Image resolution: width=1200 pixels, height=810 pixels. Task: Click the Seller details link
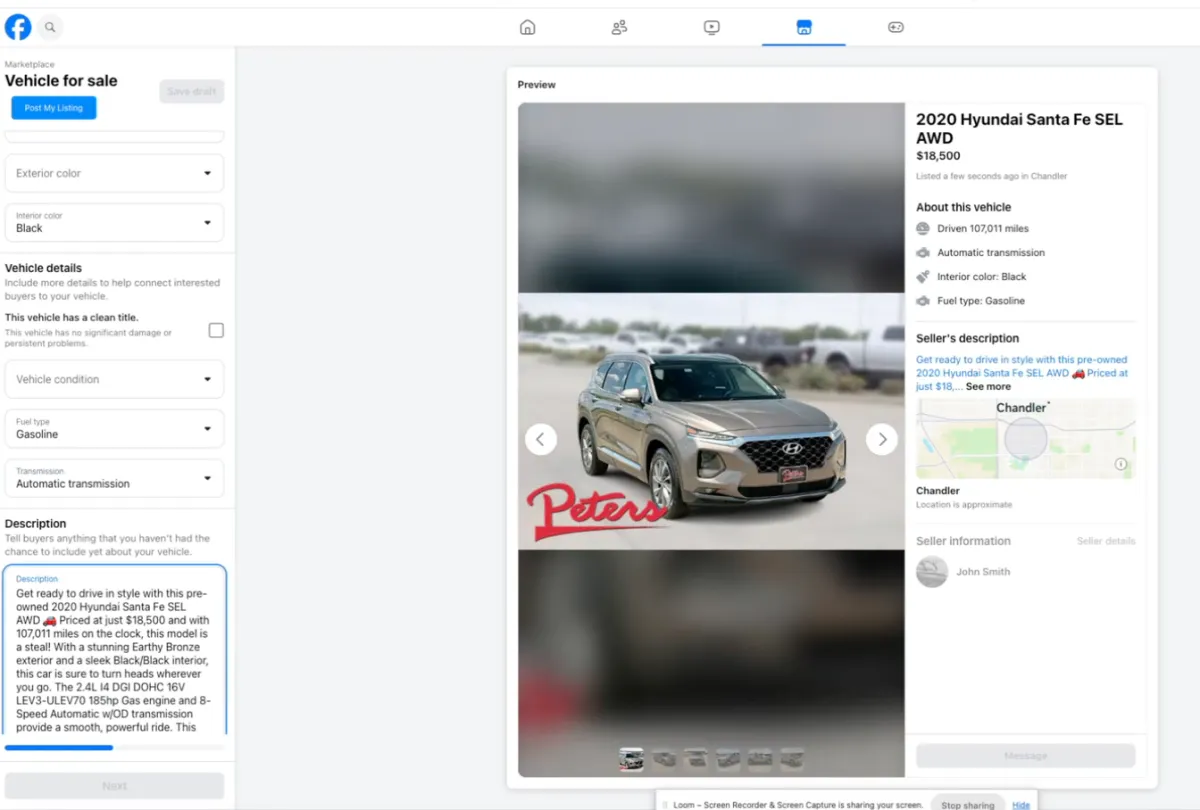[1106, 541]
